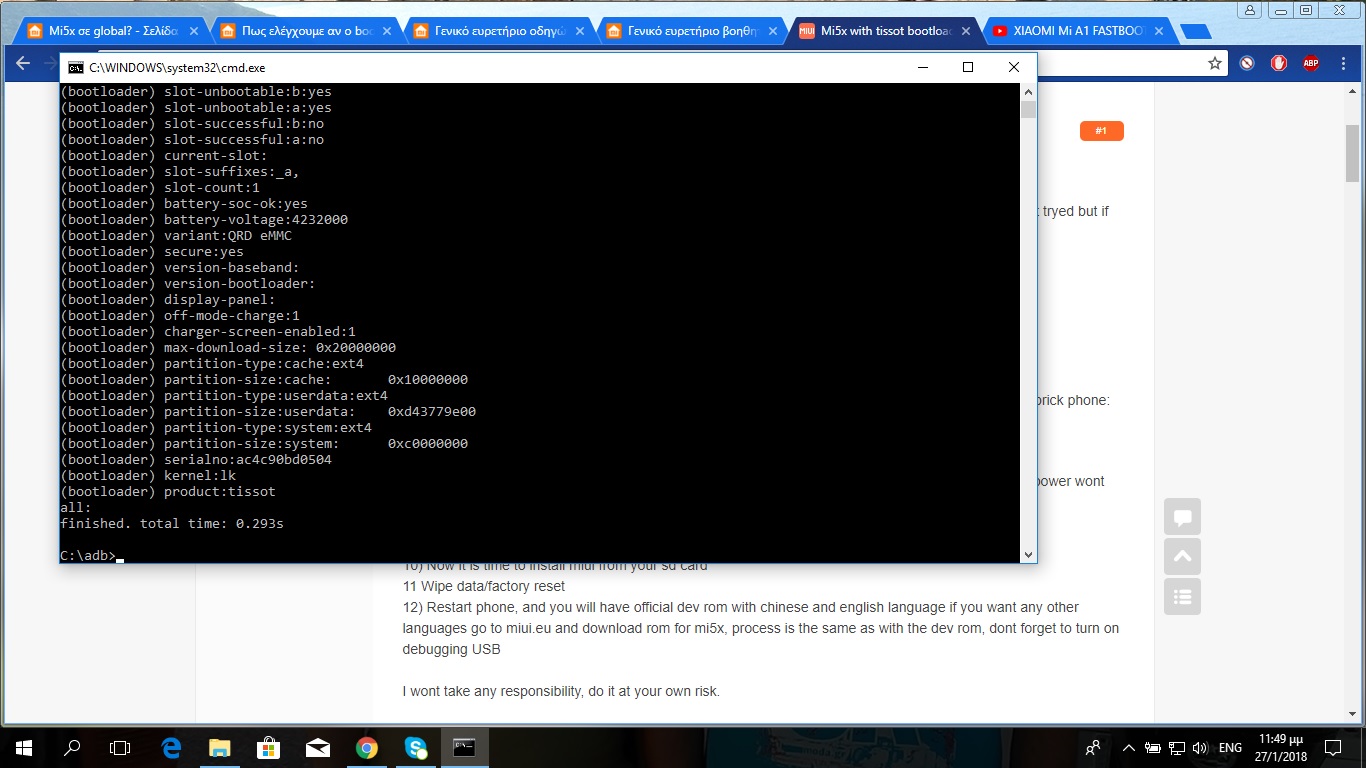
Task: Open the Mail app on the taskbar
Action: tap(318, 747)
